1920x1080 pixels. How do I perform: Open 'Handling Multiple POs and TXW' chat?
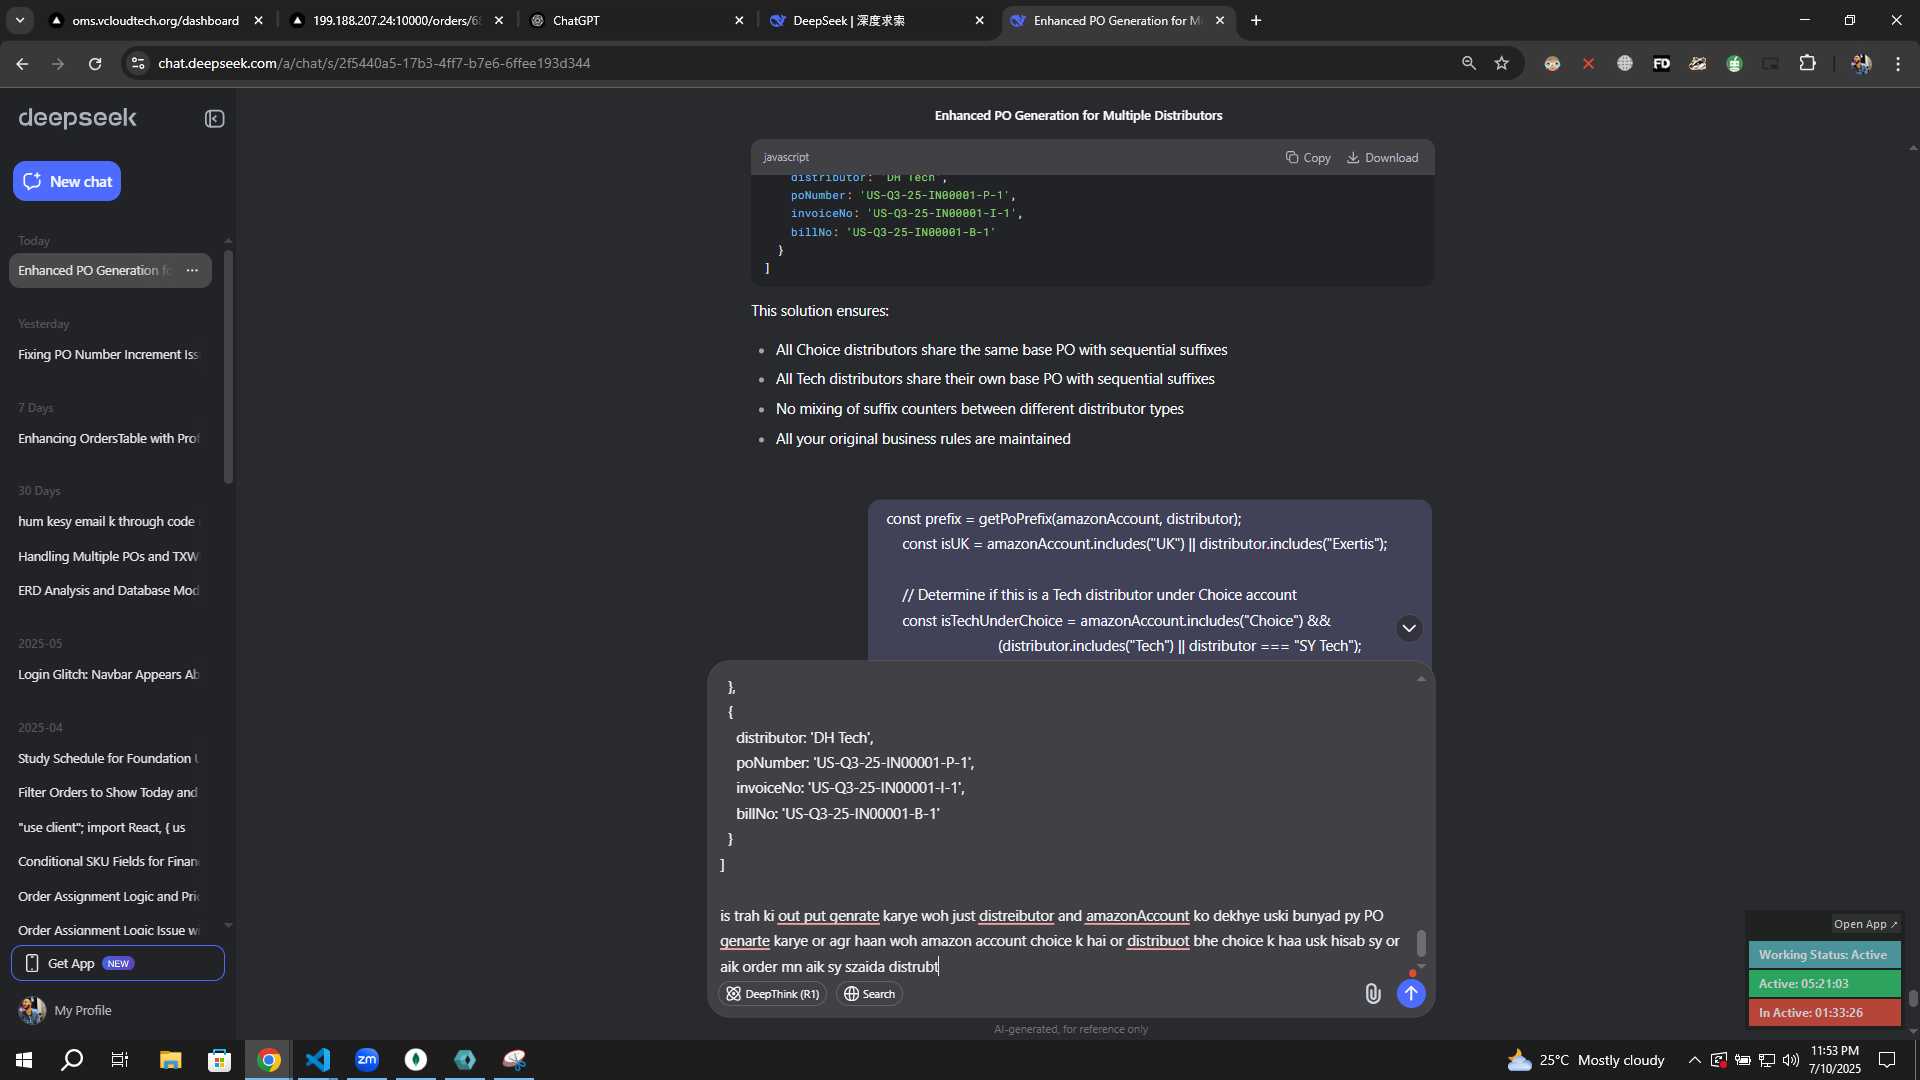108,556
